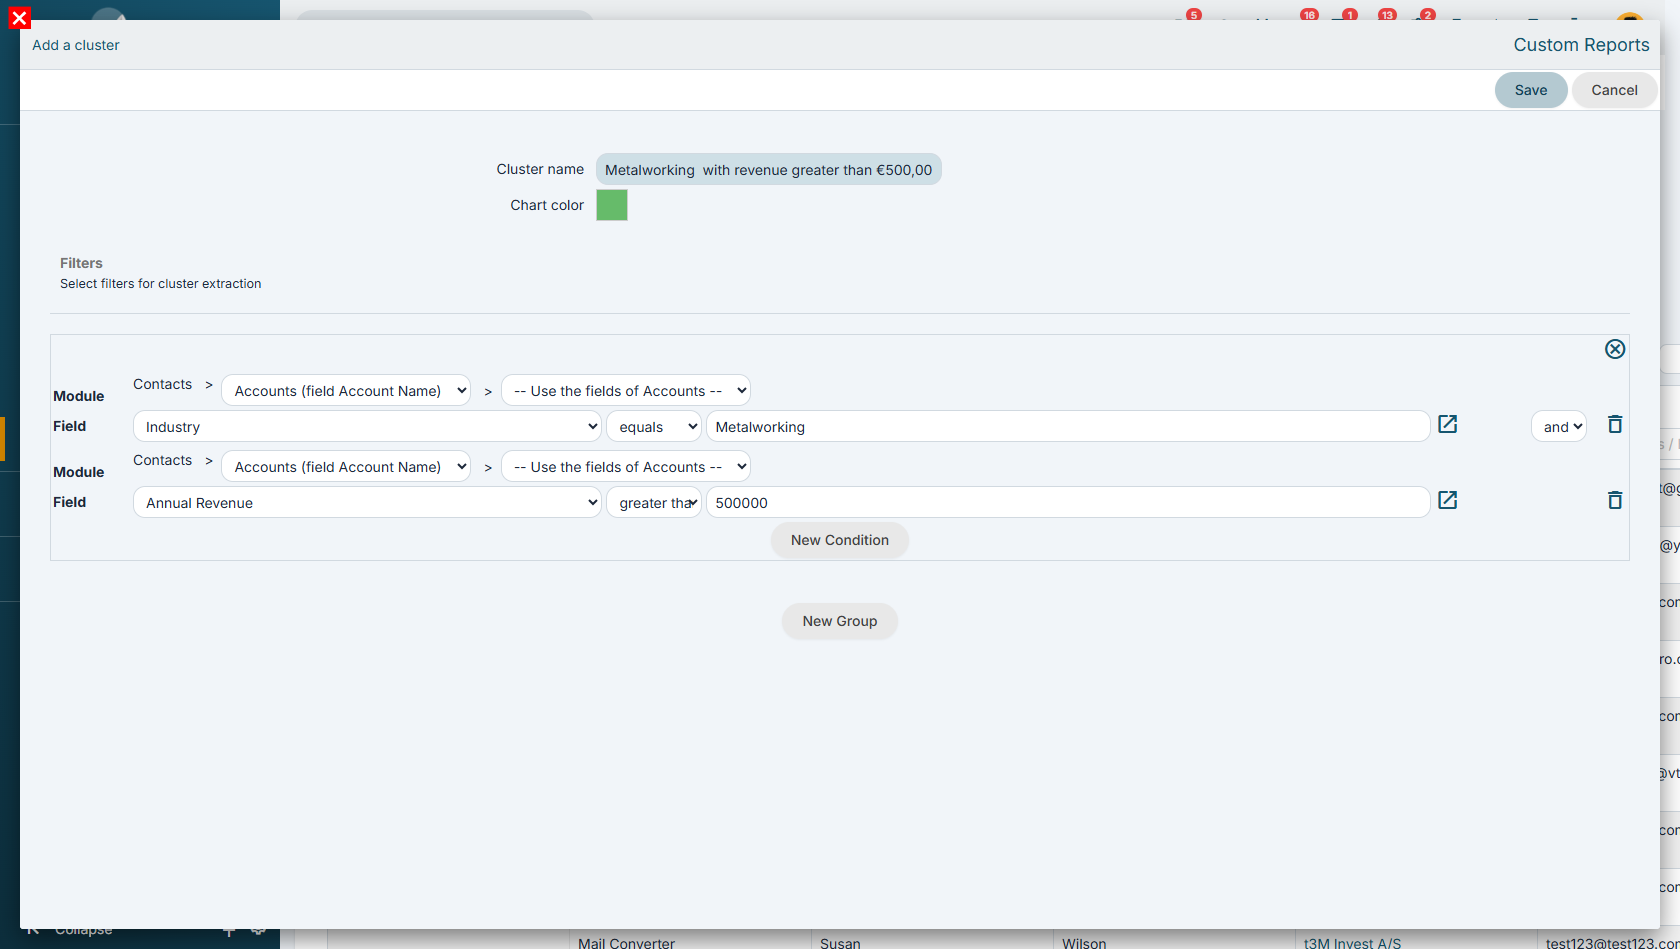Click the Cancel button

(1615, 90)
